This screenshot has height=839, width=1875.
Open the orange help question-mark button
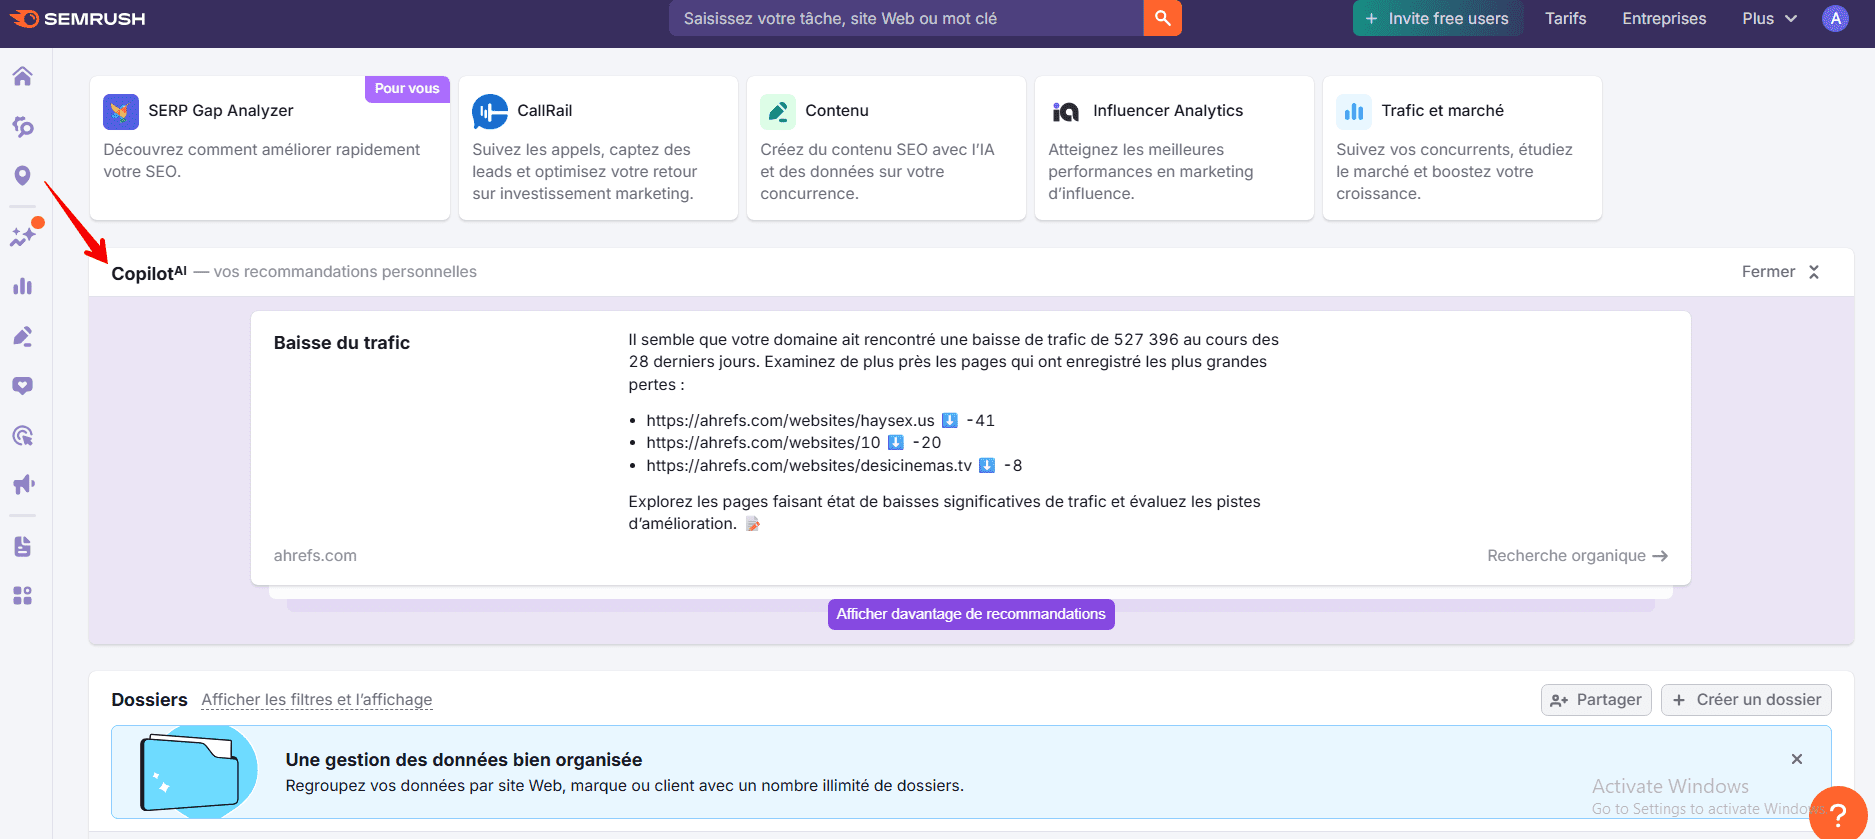1838,814
